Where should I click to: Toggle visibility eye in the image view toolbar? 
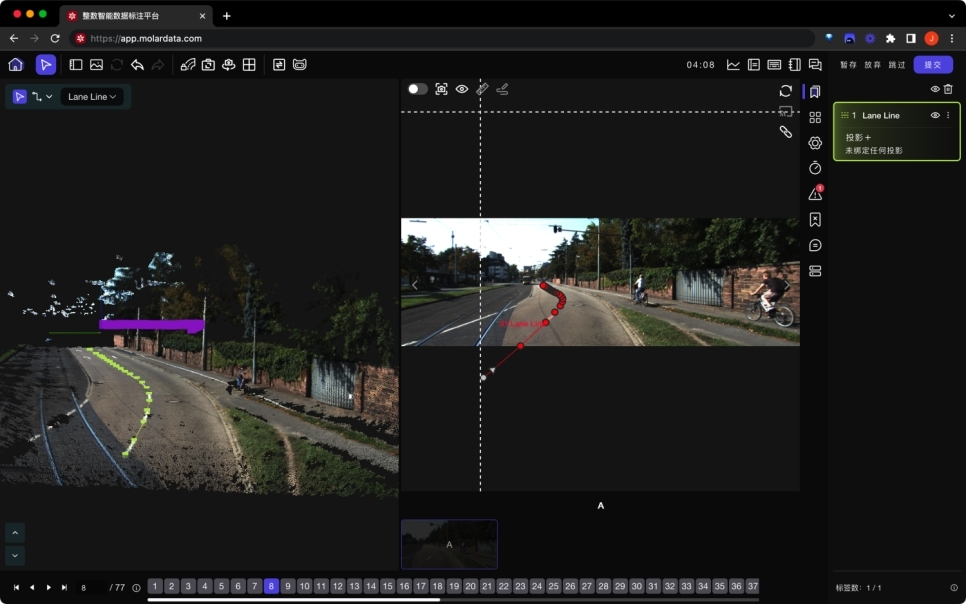(x=462, y=89)
